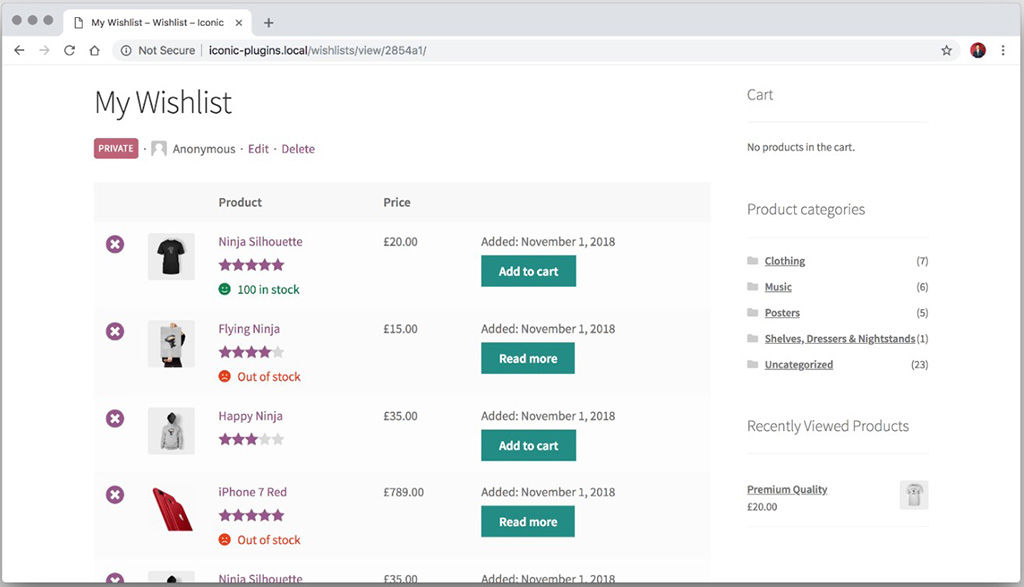Reload the page
This screenshot has width=1024, height=587.
click(69, 50)
